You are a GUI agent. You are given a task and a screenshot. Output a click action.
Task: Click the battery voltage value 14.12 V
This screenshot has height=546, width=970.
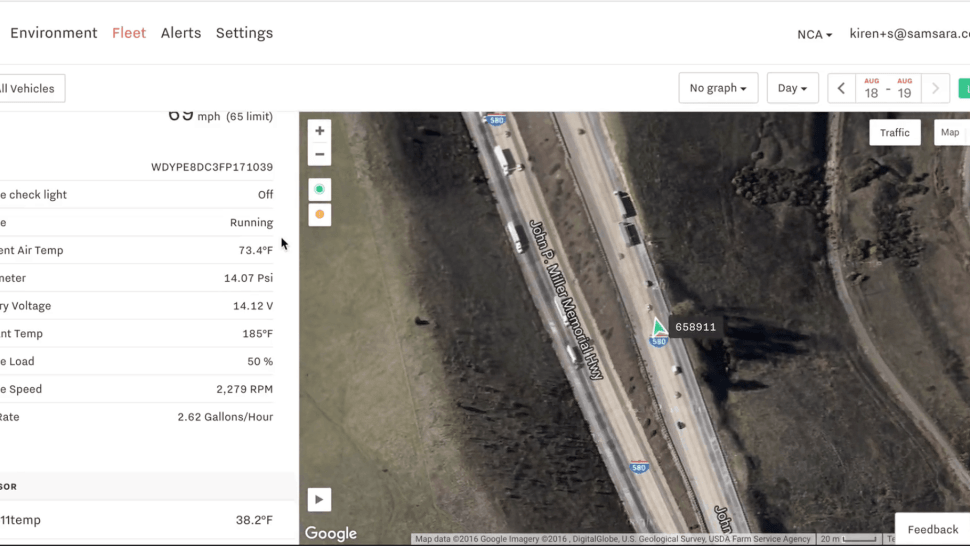(253, 306)
